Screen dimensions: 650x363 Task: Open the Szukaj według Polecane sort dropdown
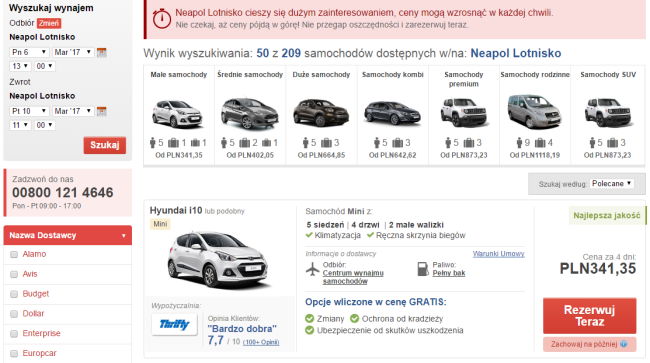(x=611, y=184)
